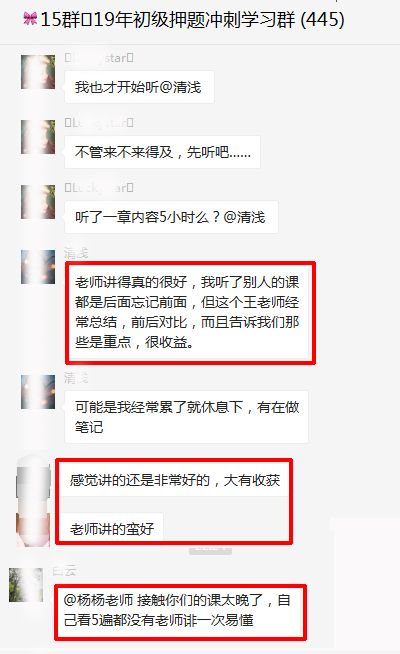Click the sender name 清浅 above '老师讲得真的很好'
Image resolution: width=400 pixels, height=654 pixels.
click(x=76, y=253)
